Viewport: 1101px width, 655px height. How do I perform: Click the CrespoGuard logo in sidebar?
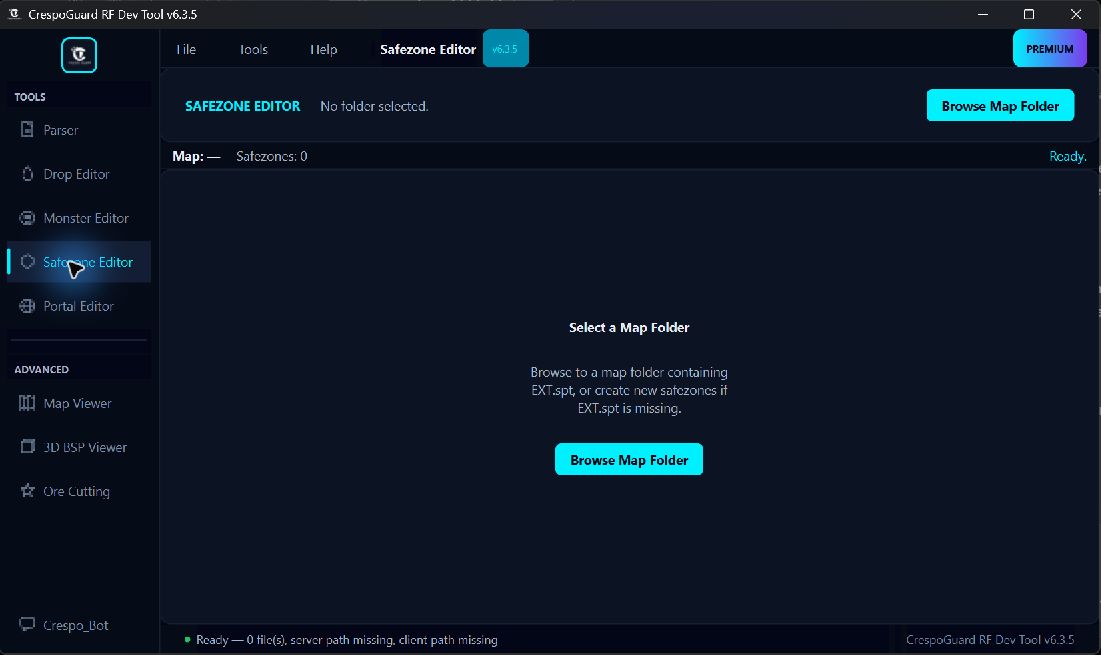pyautogui.click(x=79, y=55)
